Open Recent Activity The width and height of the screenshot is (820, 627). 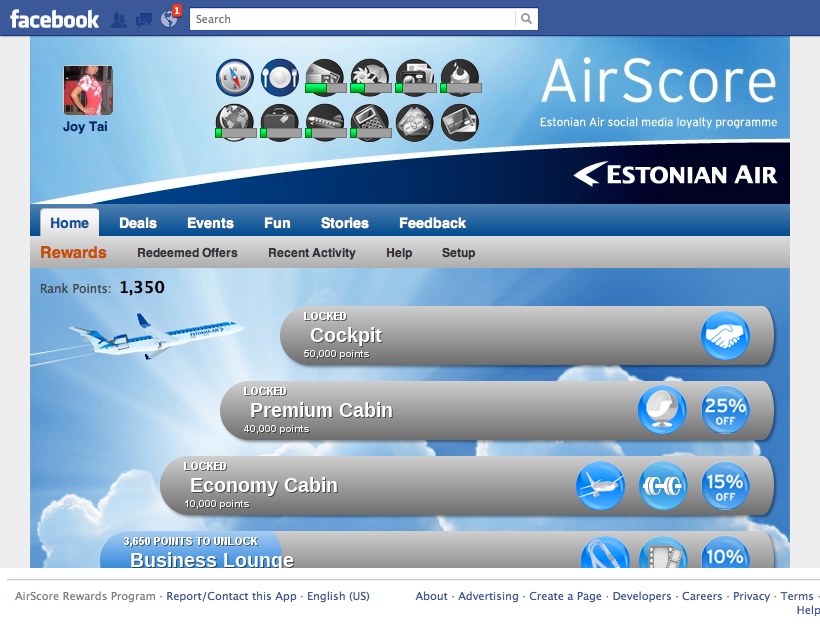[312, 253]
